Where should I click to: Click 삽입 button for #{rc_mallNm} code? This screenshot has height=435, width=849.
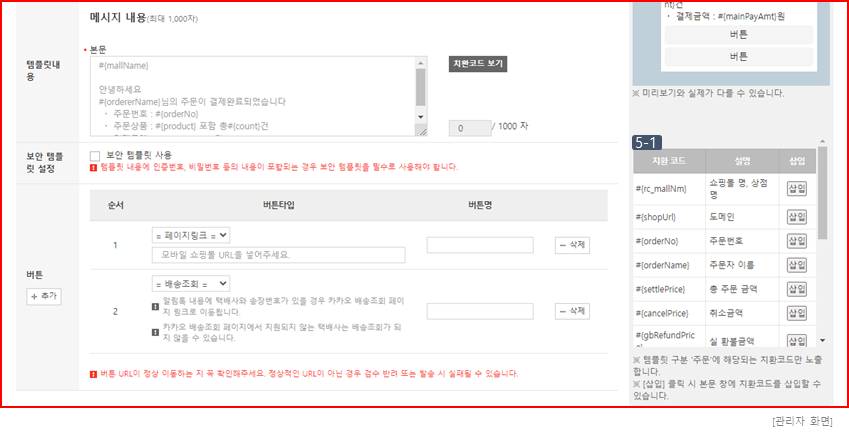[796, 189]
